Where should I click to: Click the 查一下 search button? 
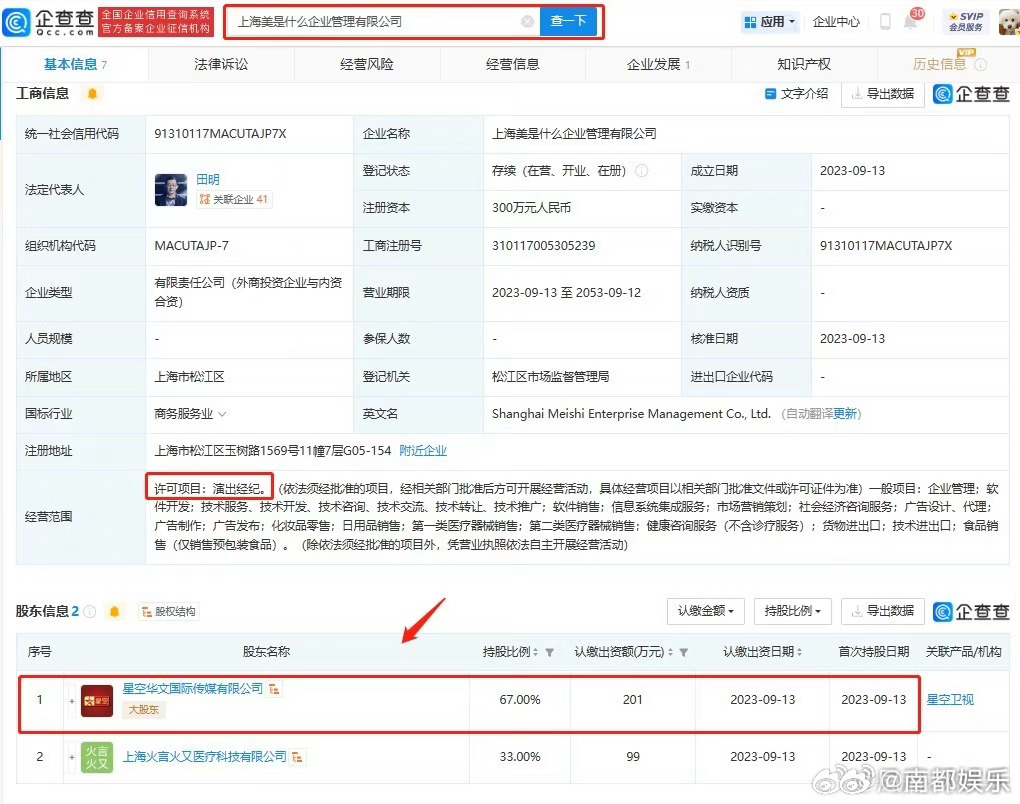[x=569, y=21]
